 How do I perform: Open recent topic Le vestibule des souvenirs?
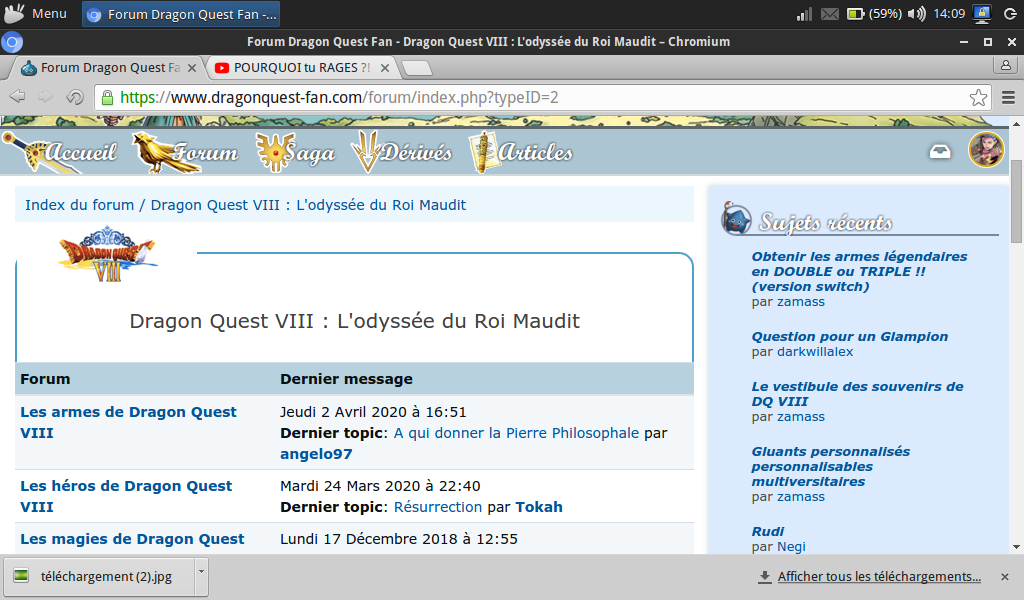tap(857, 394)
